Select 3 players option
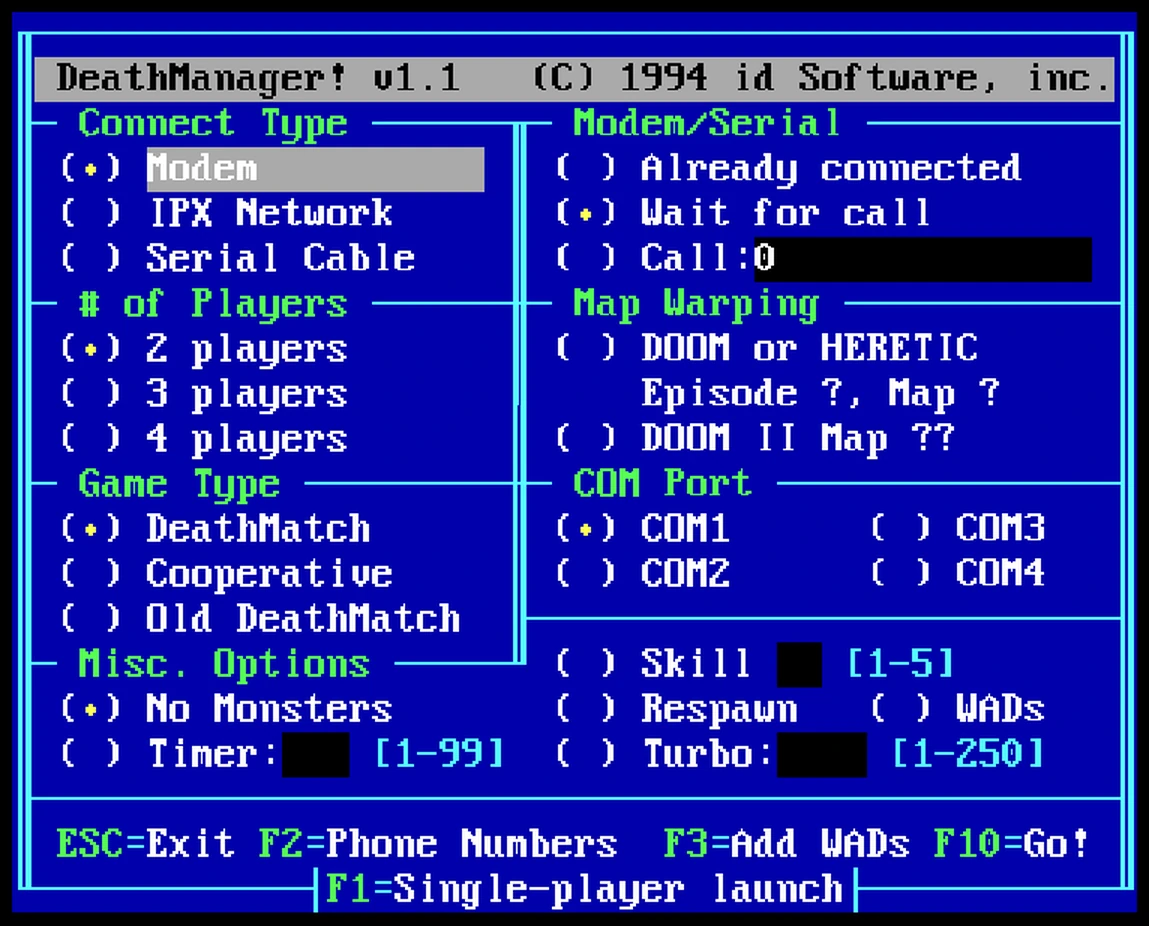 pyautogui.click(x=204, y=394)
